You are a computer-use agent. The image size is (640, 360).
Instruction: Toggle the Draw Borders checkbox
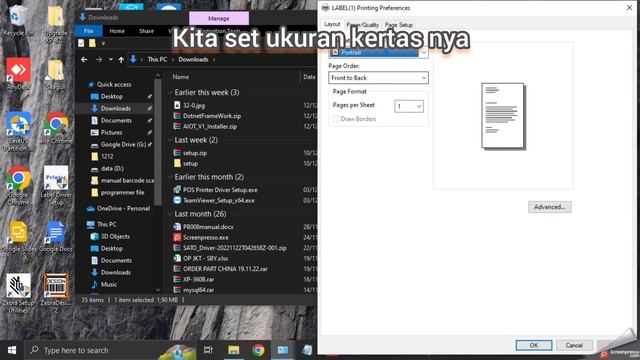pos(336,119)
